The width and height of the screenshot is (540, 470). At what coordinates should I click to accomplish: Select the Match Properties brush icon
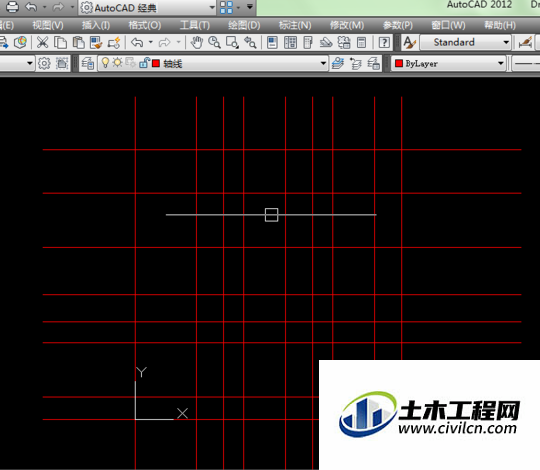coord(96,43)
